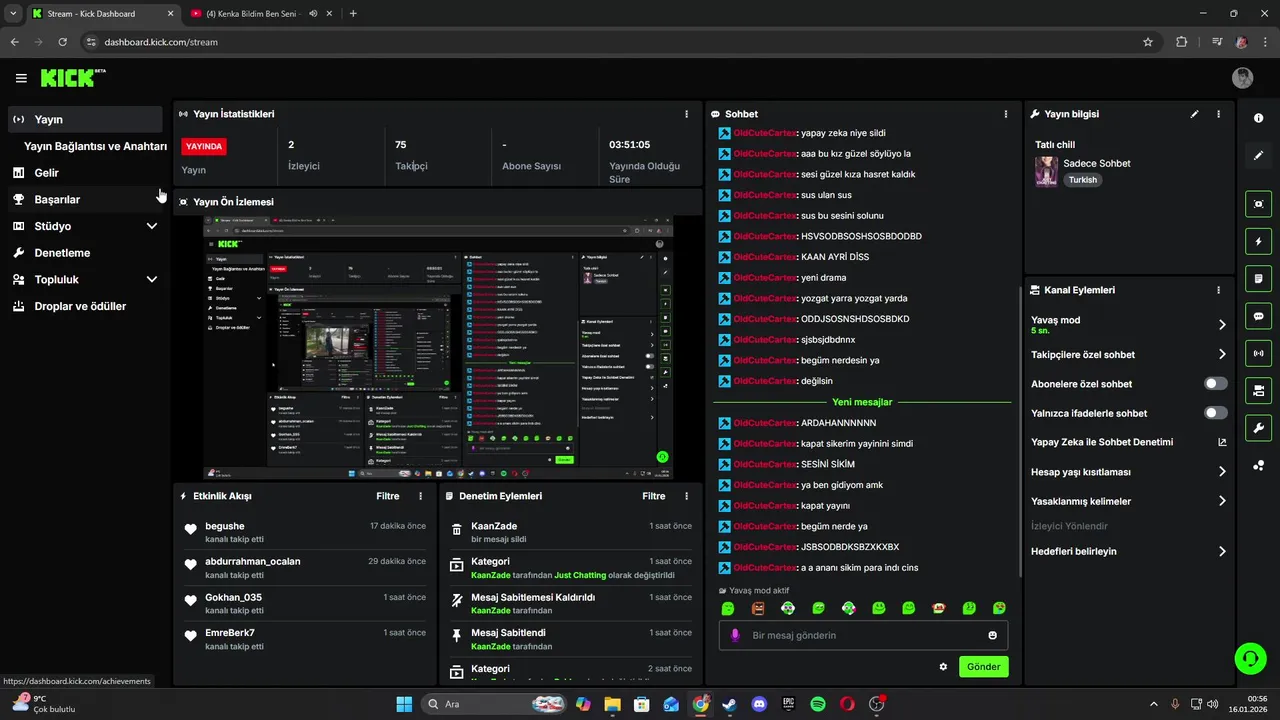Open the user profile avatar
Image resolution: width=1280 pixels, height=720 pixels.
1242,78
